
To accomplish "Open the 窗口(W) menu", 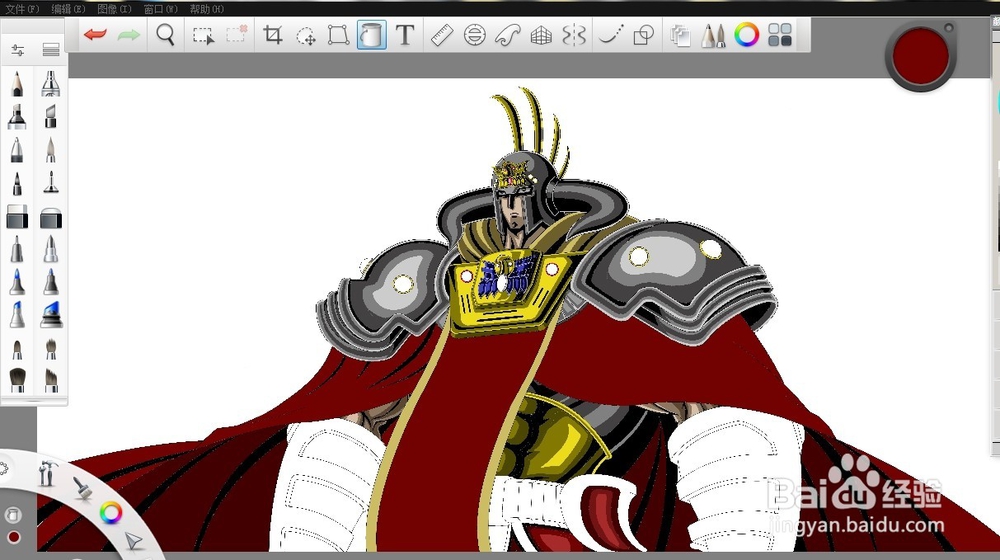I will click(x=161, y=9).
